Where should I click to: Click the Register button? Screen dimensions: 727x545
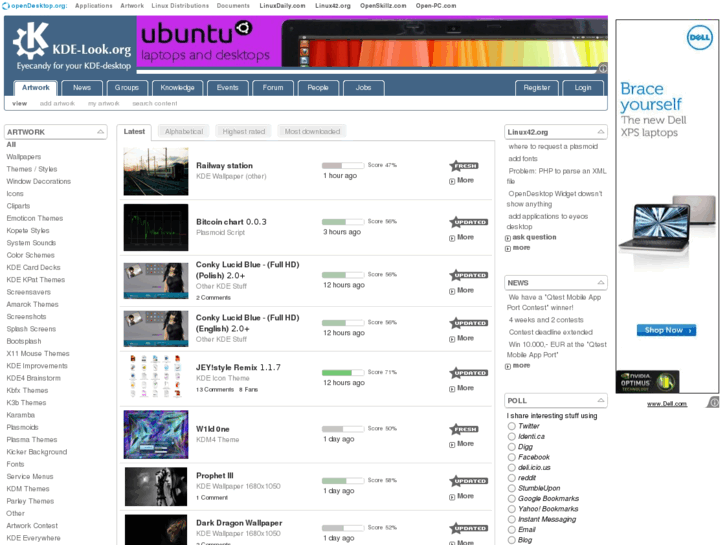click(x=536, y=88)
